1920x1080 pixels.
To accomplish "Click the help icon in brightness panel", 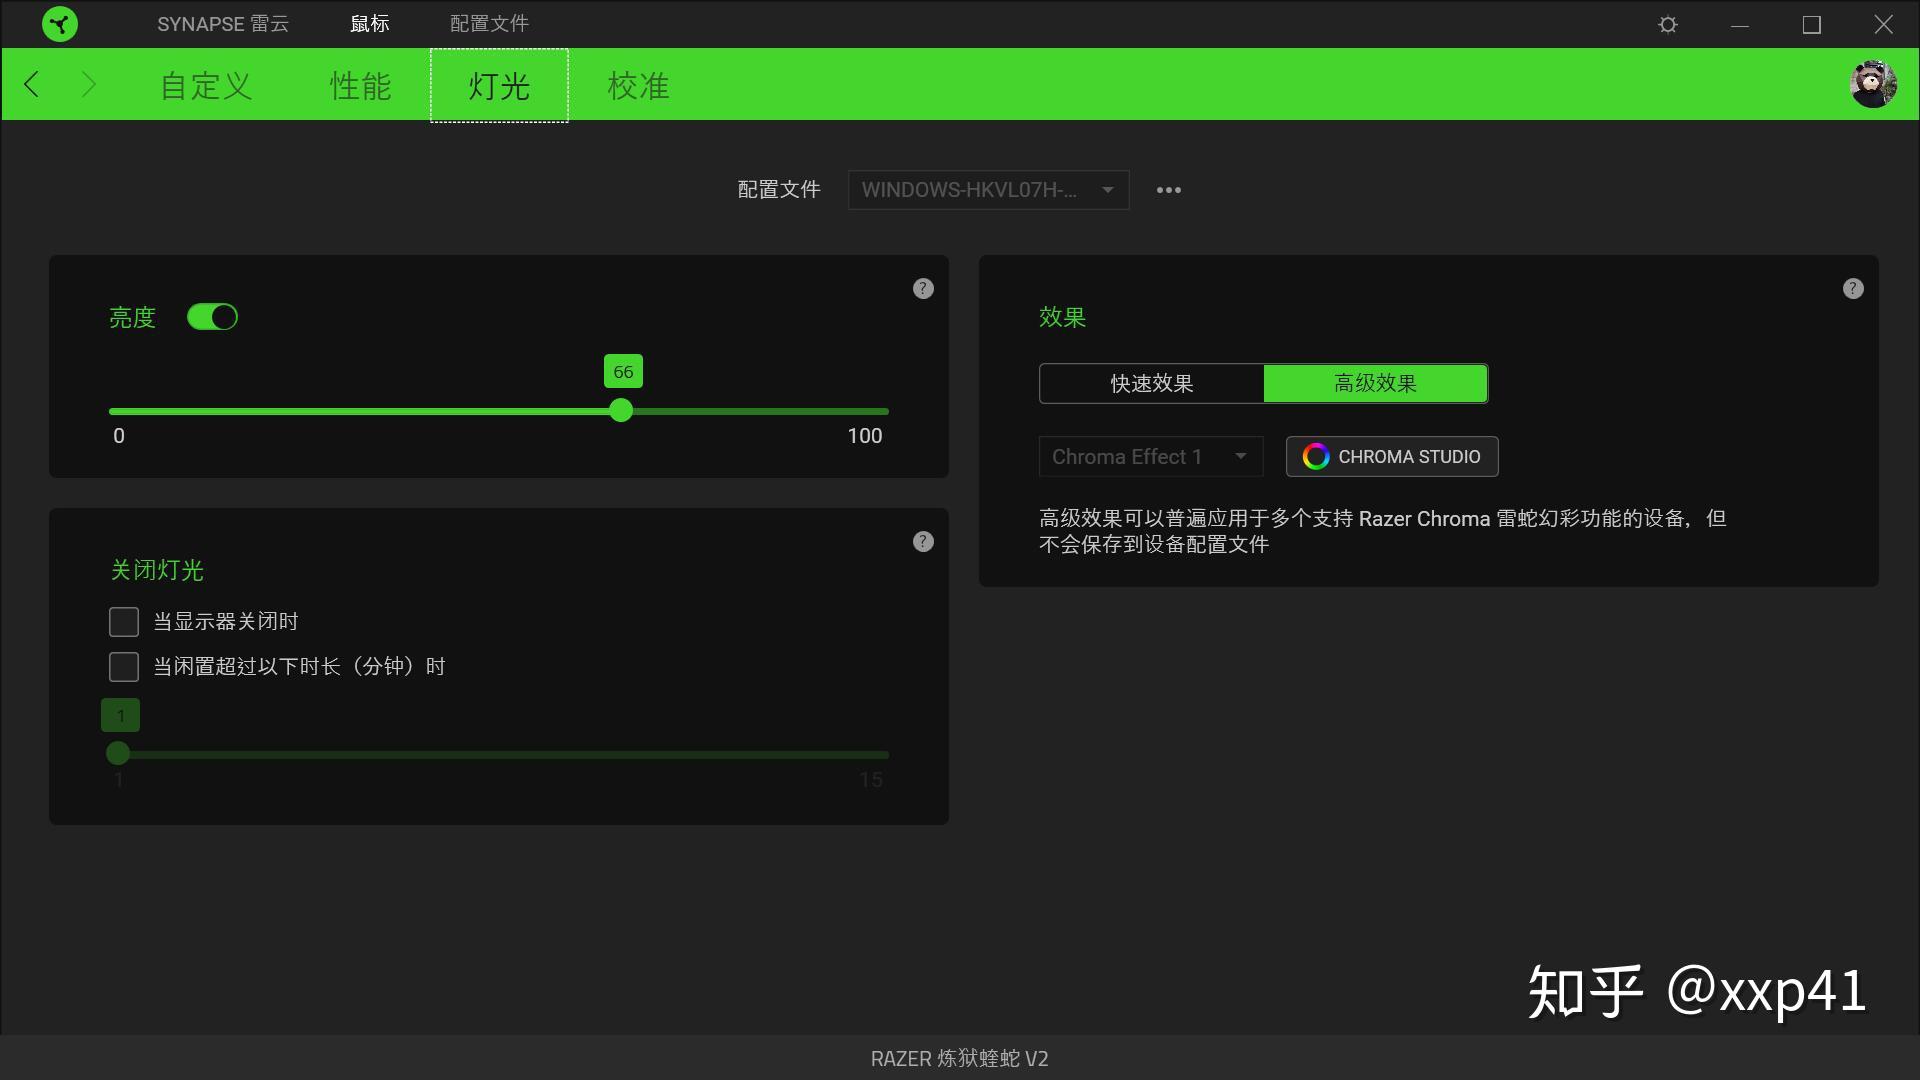I will coord(923,289).
